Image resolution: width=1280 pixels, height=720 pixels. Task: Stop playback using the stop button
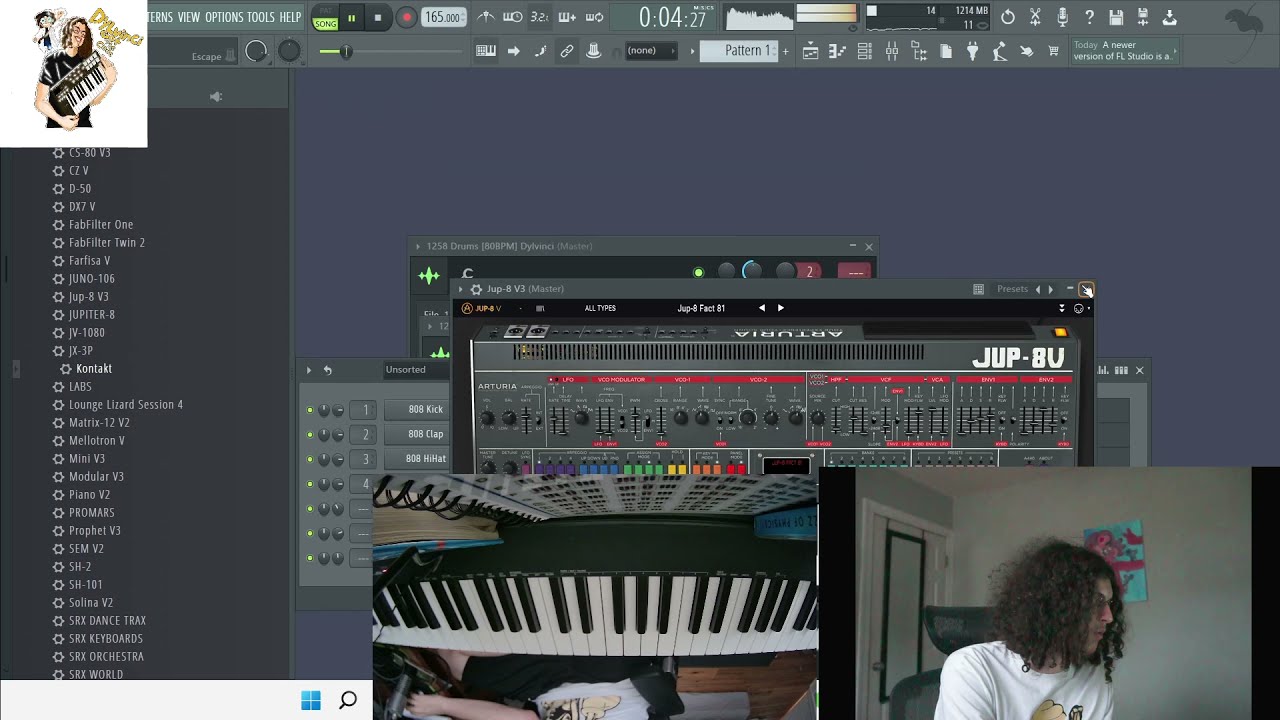tap(378, 17)
